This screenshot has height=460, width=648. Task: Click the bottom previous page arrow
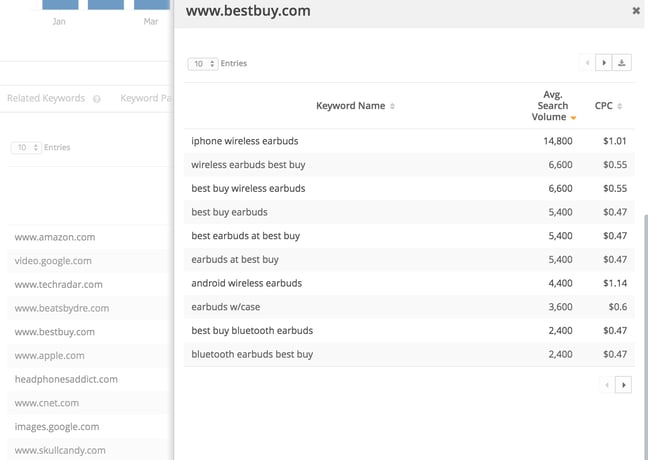(608, 384)
